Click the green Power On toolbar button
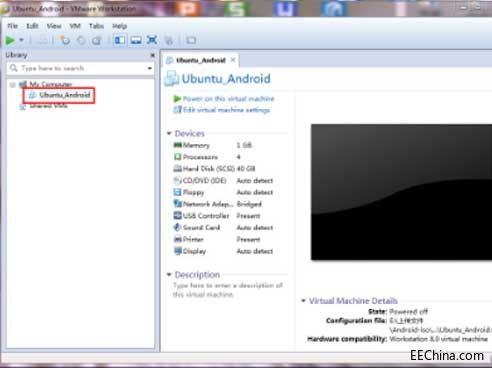492x368 pixels. coord(10,40)
